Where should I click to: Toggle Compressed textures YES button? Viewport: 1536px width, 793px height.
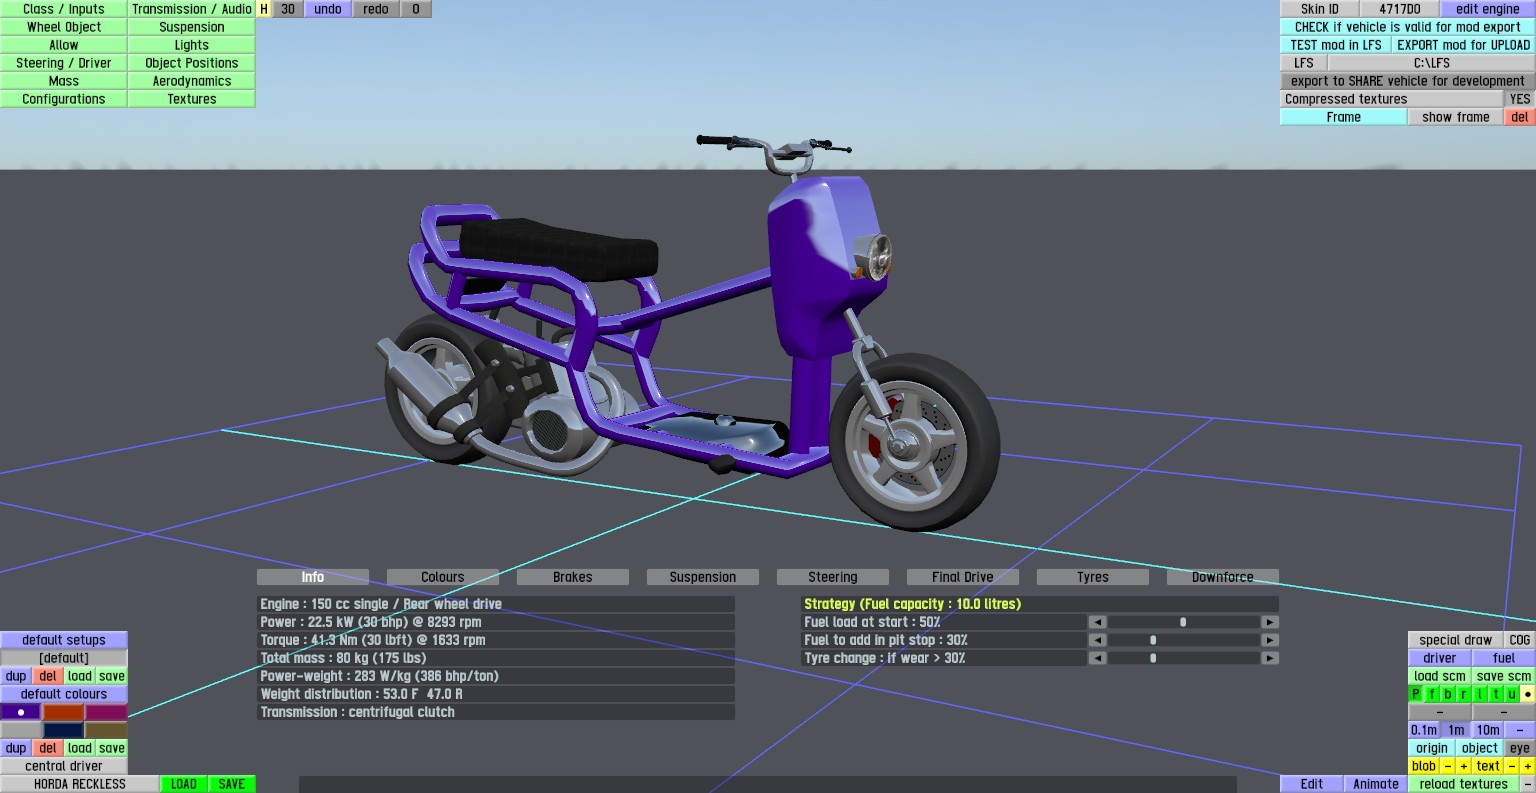(1520, 99)
